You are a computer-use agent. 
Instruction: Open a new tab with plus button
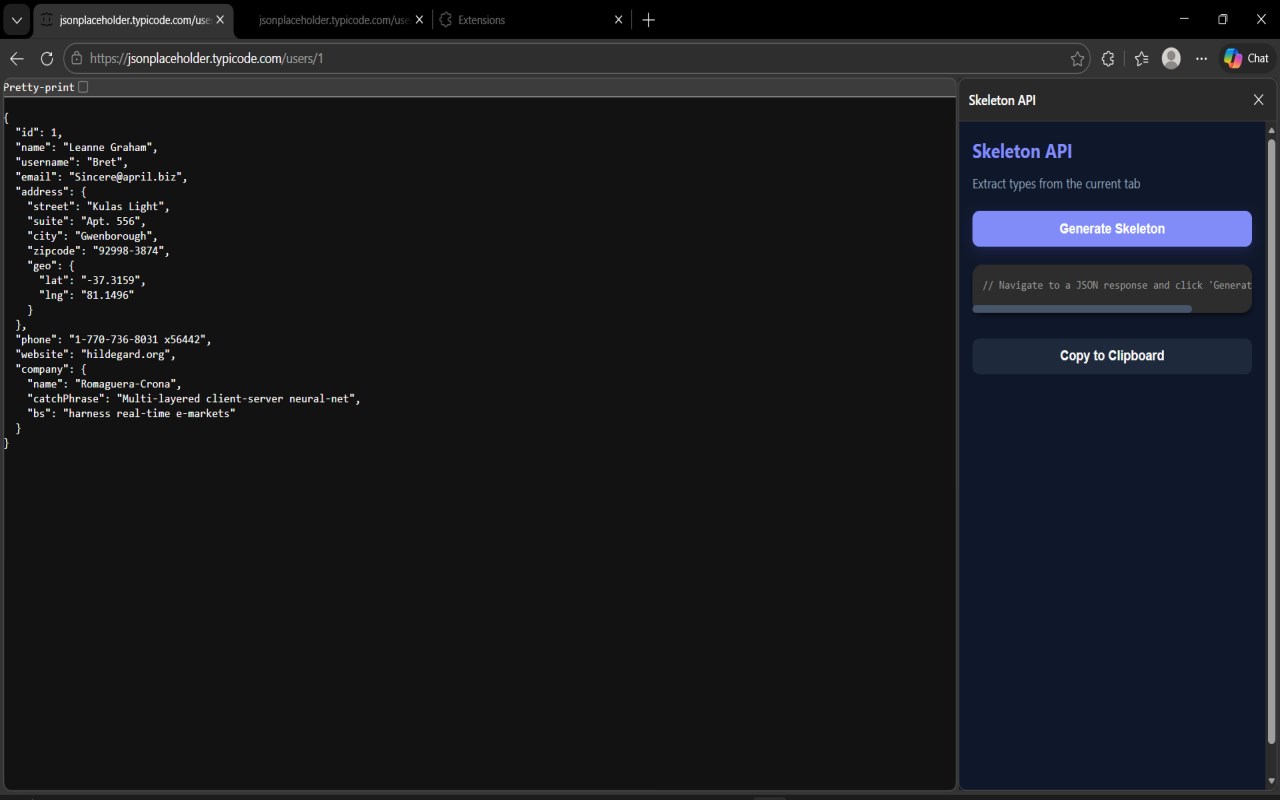pyautogui.click(x=648, y=20)
